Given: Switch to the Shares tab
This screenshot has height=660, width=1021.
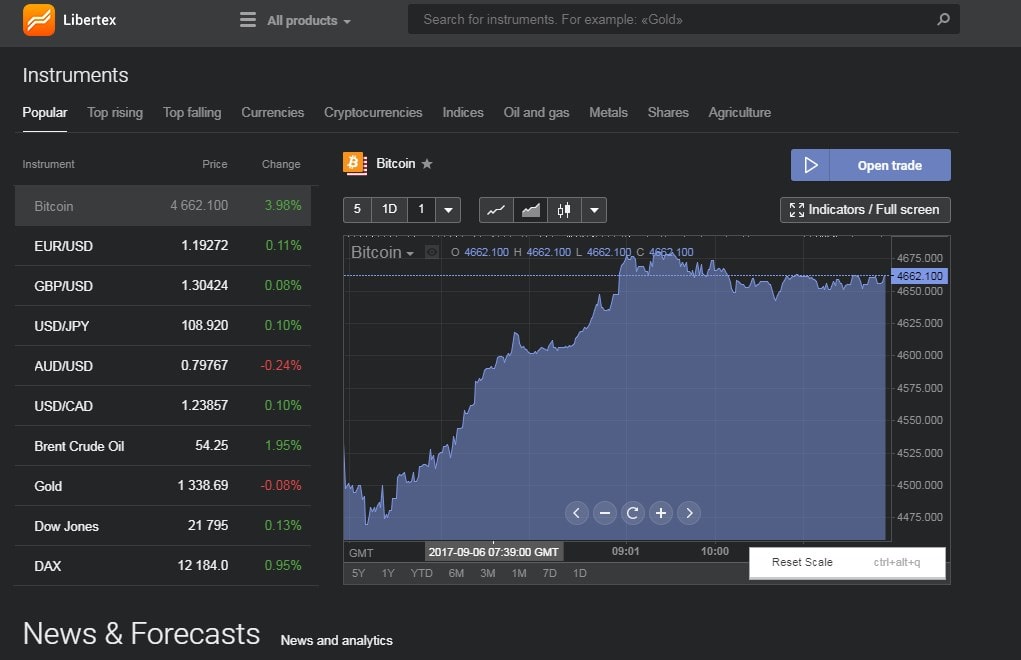Looking at the screenshot, I should click(668, 112).
